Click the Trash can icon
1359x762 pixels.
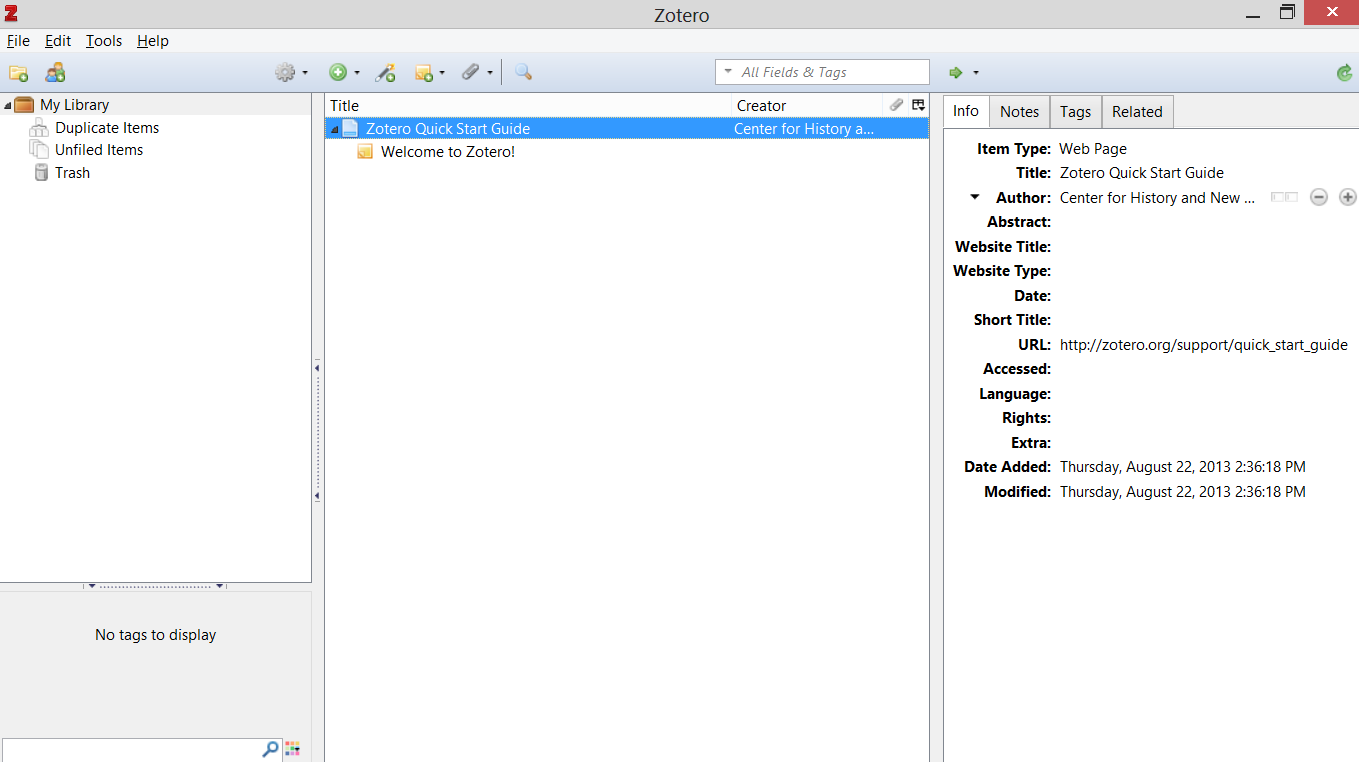(41, 172)
